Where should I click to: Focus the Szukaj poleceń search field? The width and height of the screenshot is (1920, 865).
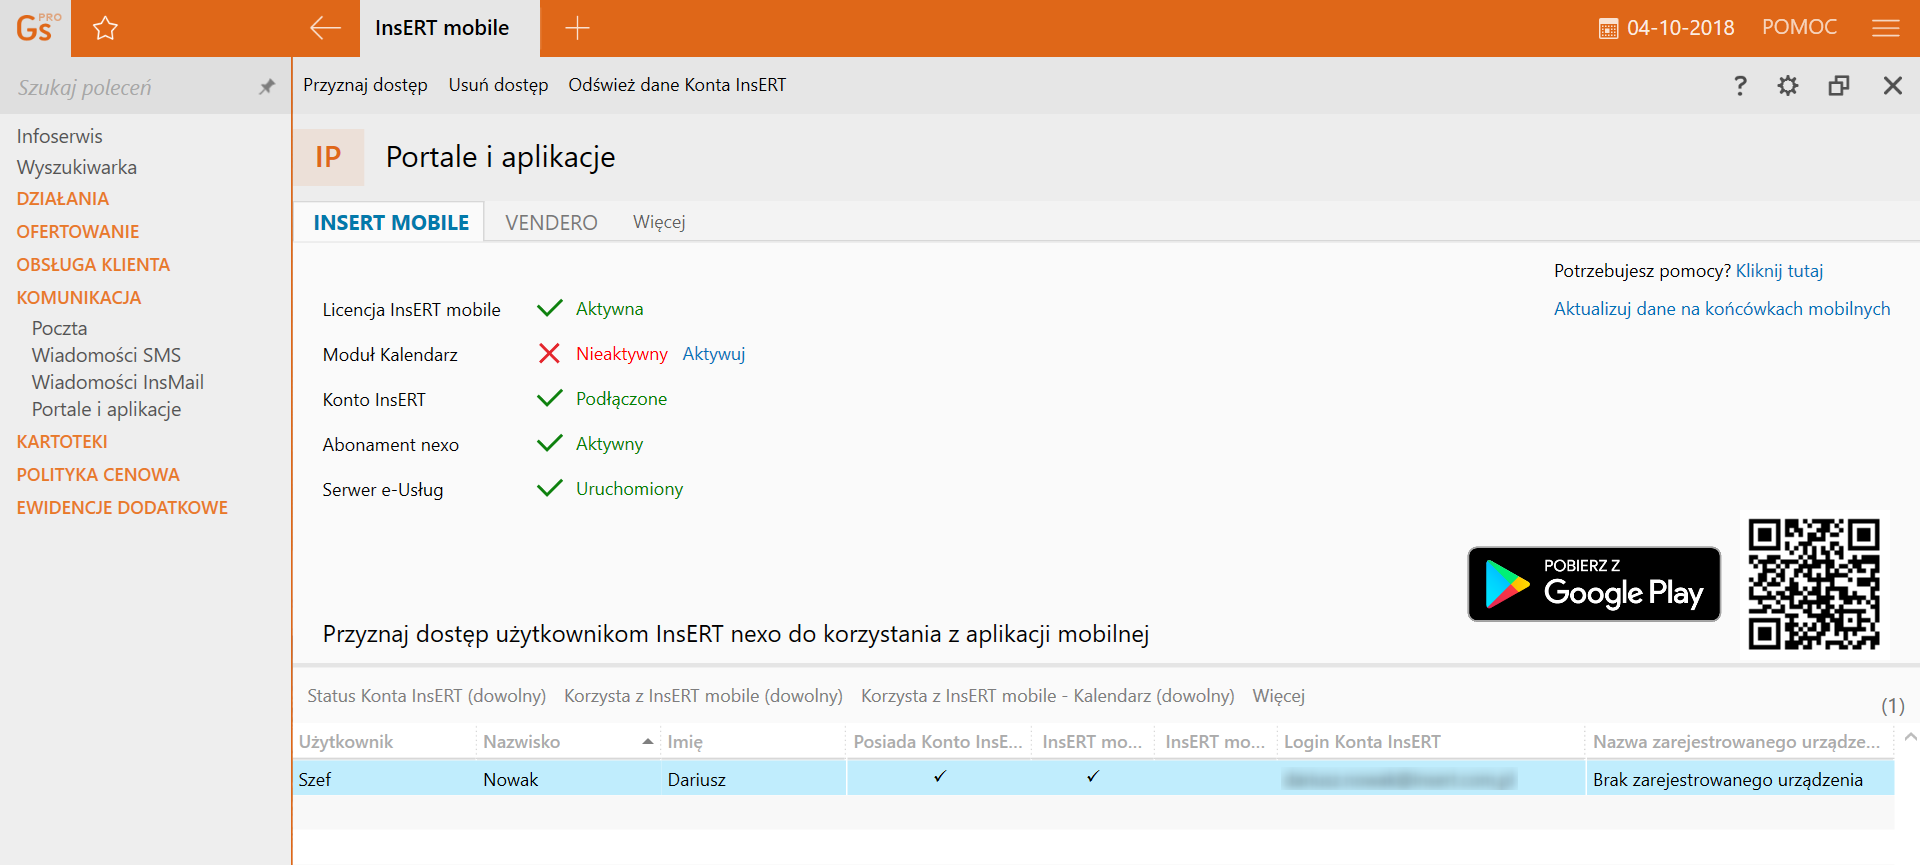tap(130, 88)
